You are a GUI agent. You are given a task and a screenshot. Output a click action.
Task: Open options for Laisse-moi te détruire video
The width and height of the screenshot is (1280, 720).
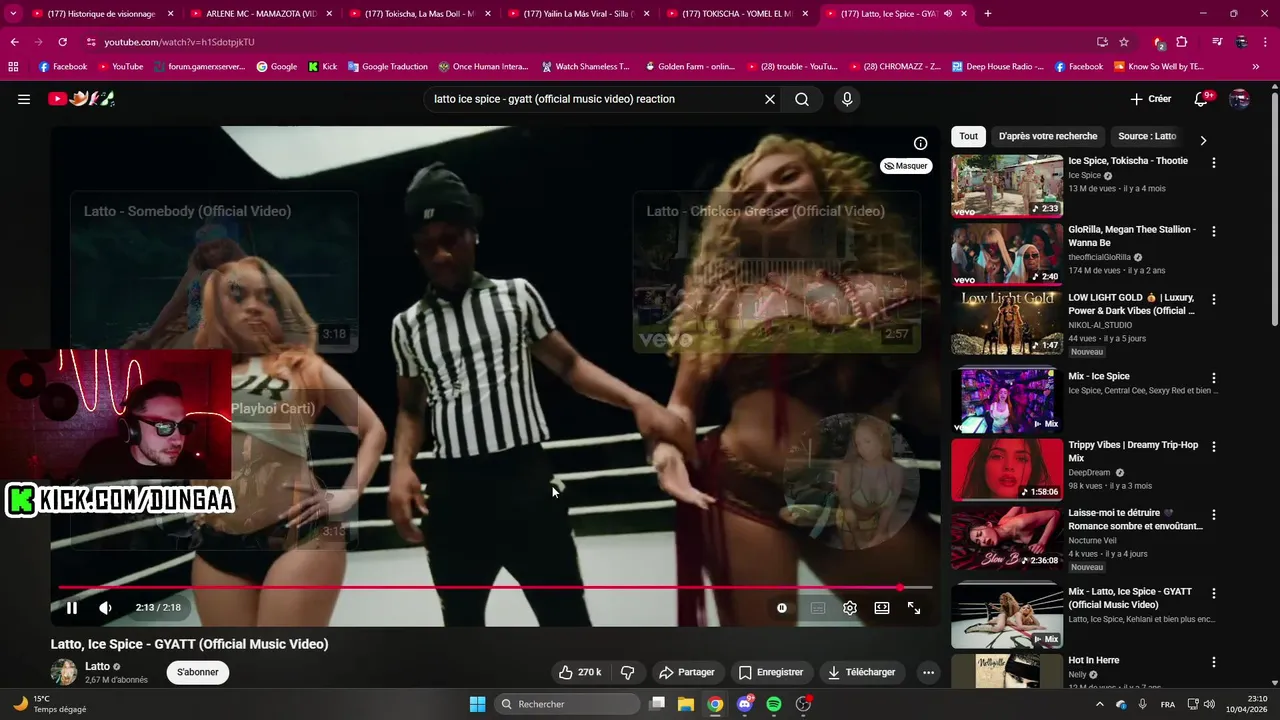(1214, 515)
